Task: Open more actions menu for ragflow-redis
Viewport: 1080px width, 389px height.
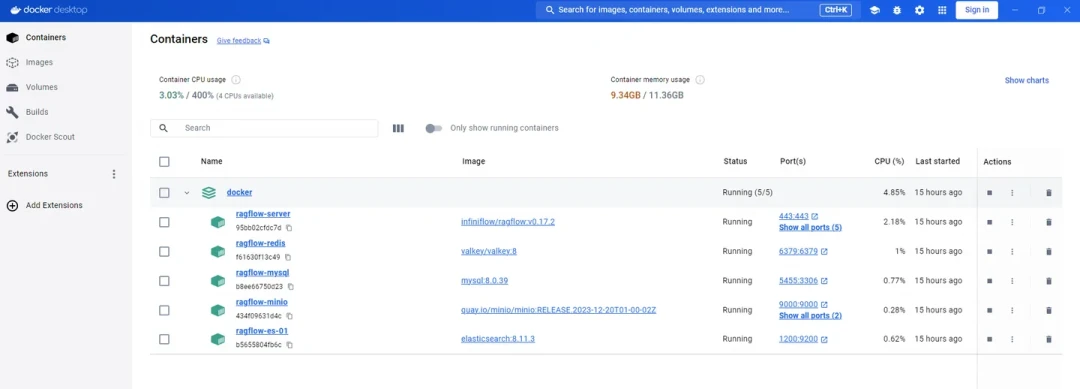Action: pos(1012,251)
